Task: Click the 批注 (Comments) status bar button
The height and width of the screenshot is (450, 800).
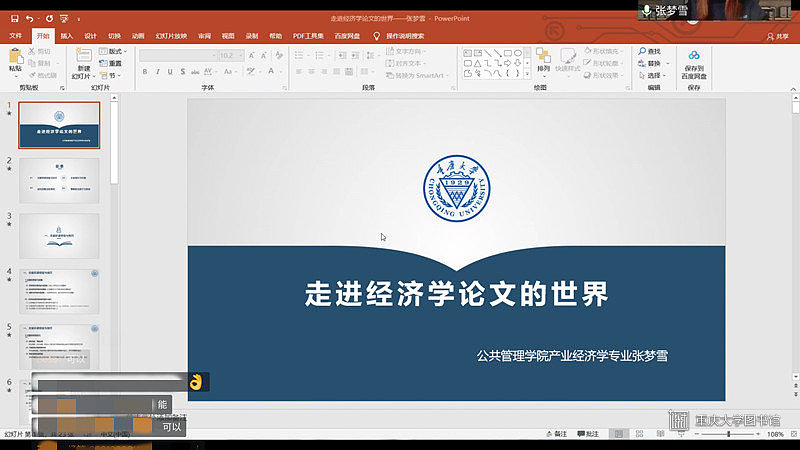Action: point(588,434)
